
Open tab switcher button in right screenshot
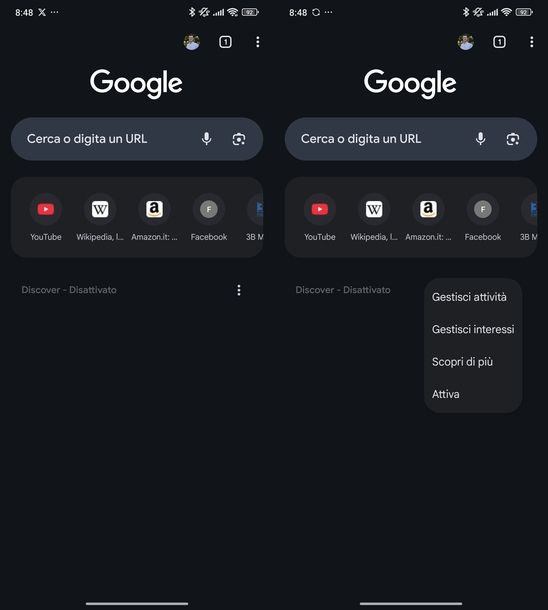[x=499, y=42]
